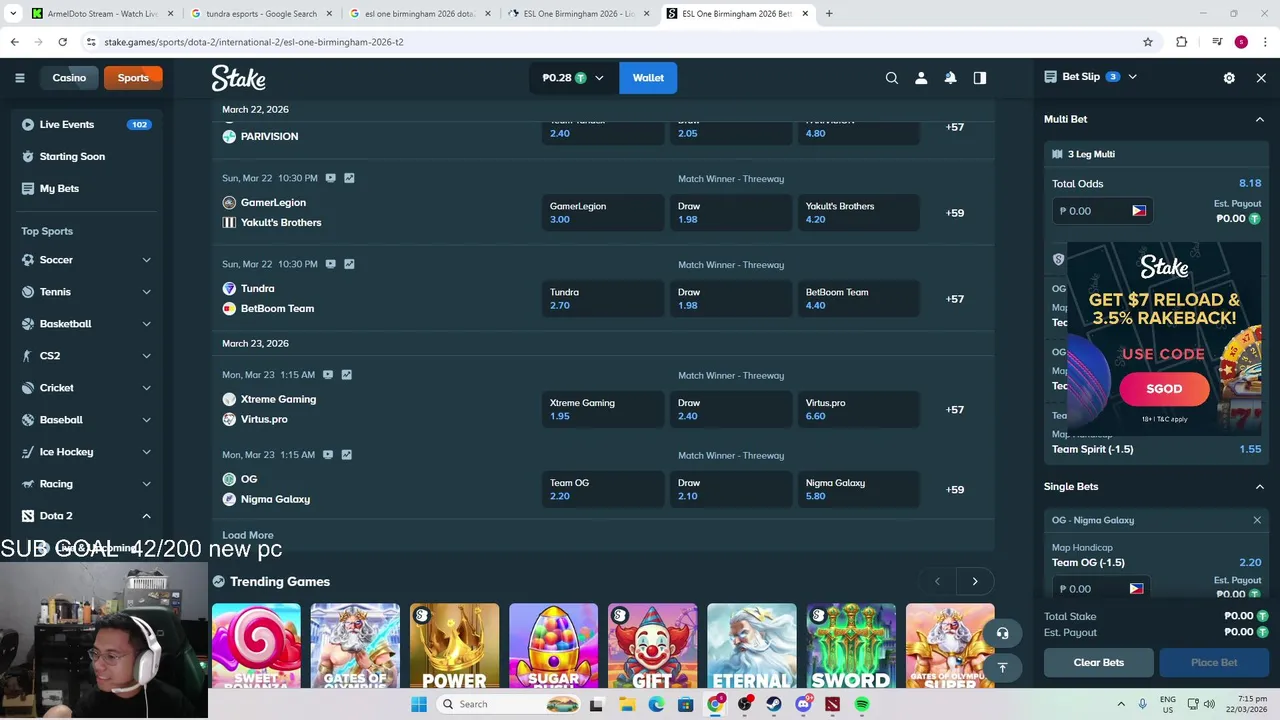
Task: Open the notifications bell
Action: (x=950, y=78)
